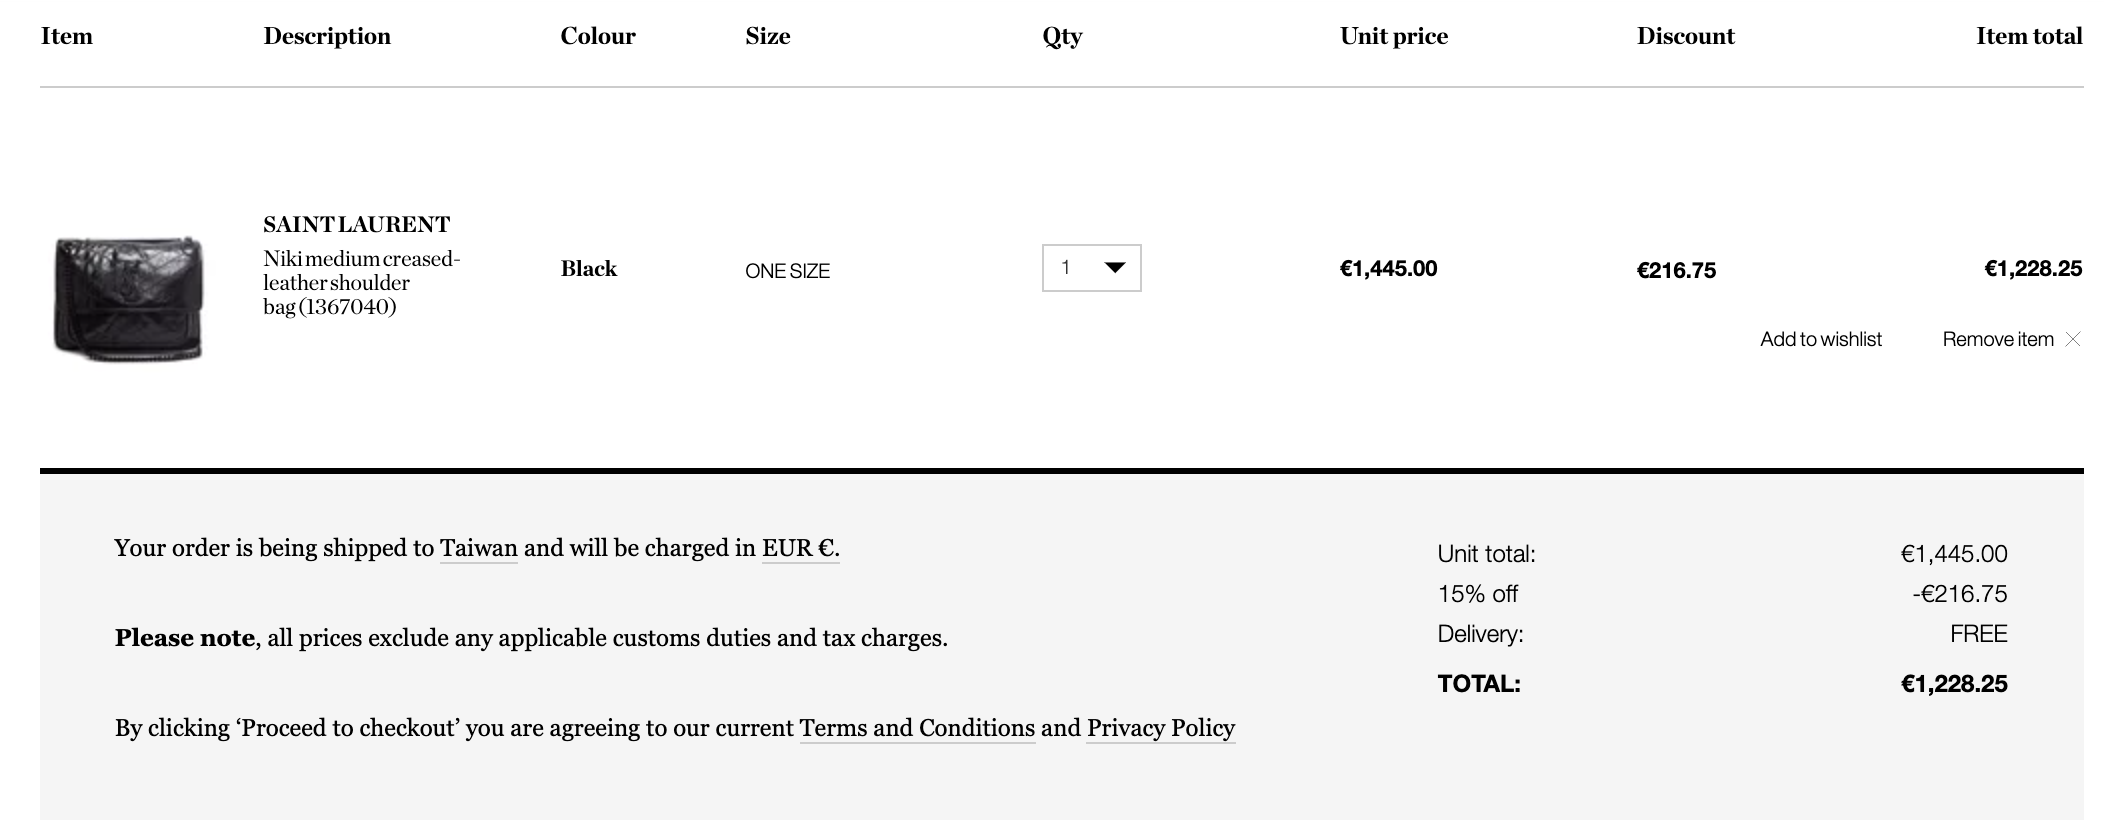Screen dimensions: 2104x820
Task: Add the bag to wishlist
Action: point(1820,339)
